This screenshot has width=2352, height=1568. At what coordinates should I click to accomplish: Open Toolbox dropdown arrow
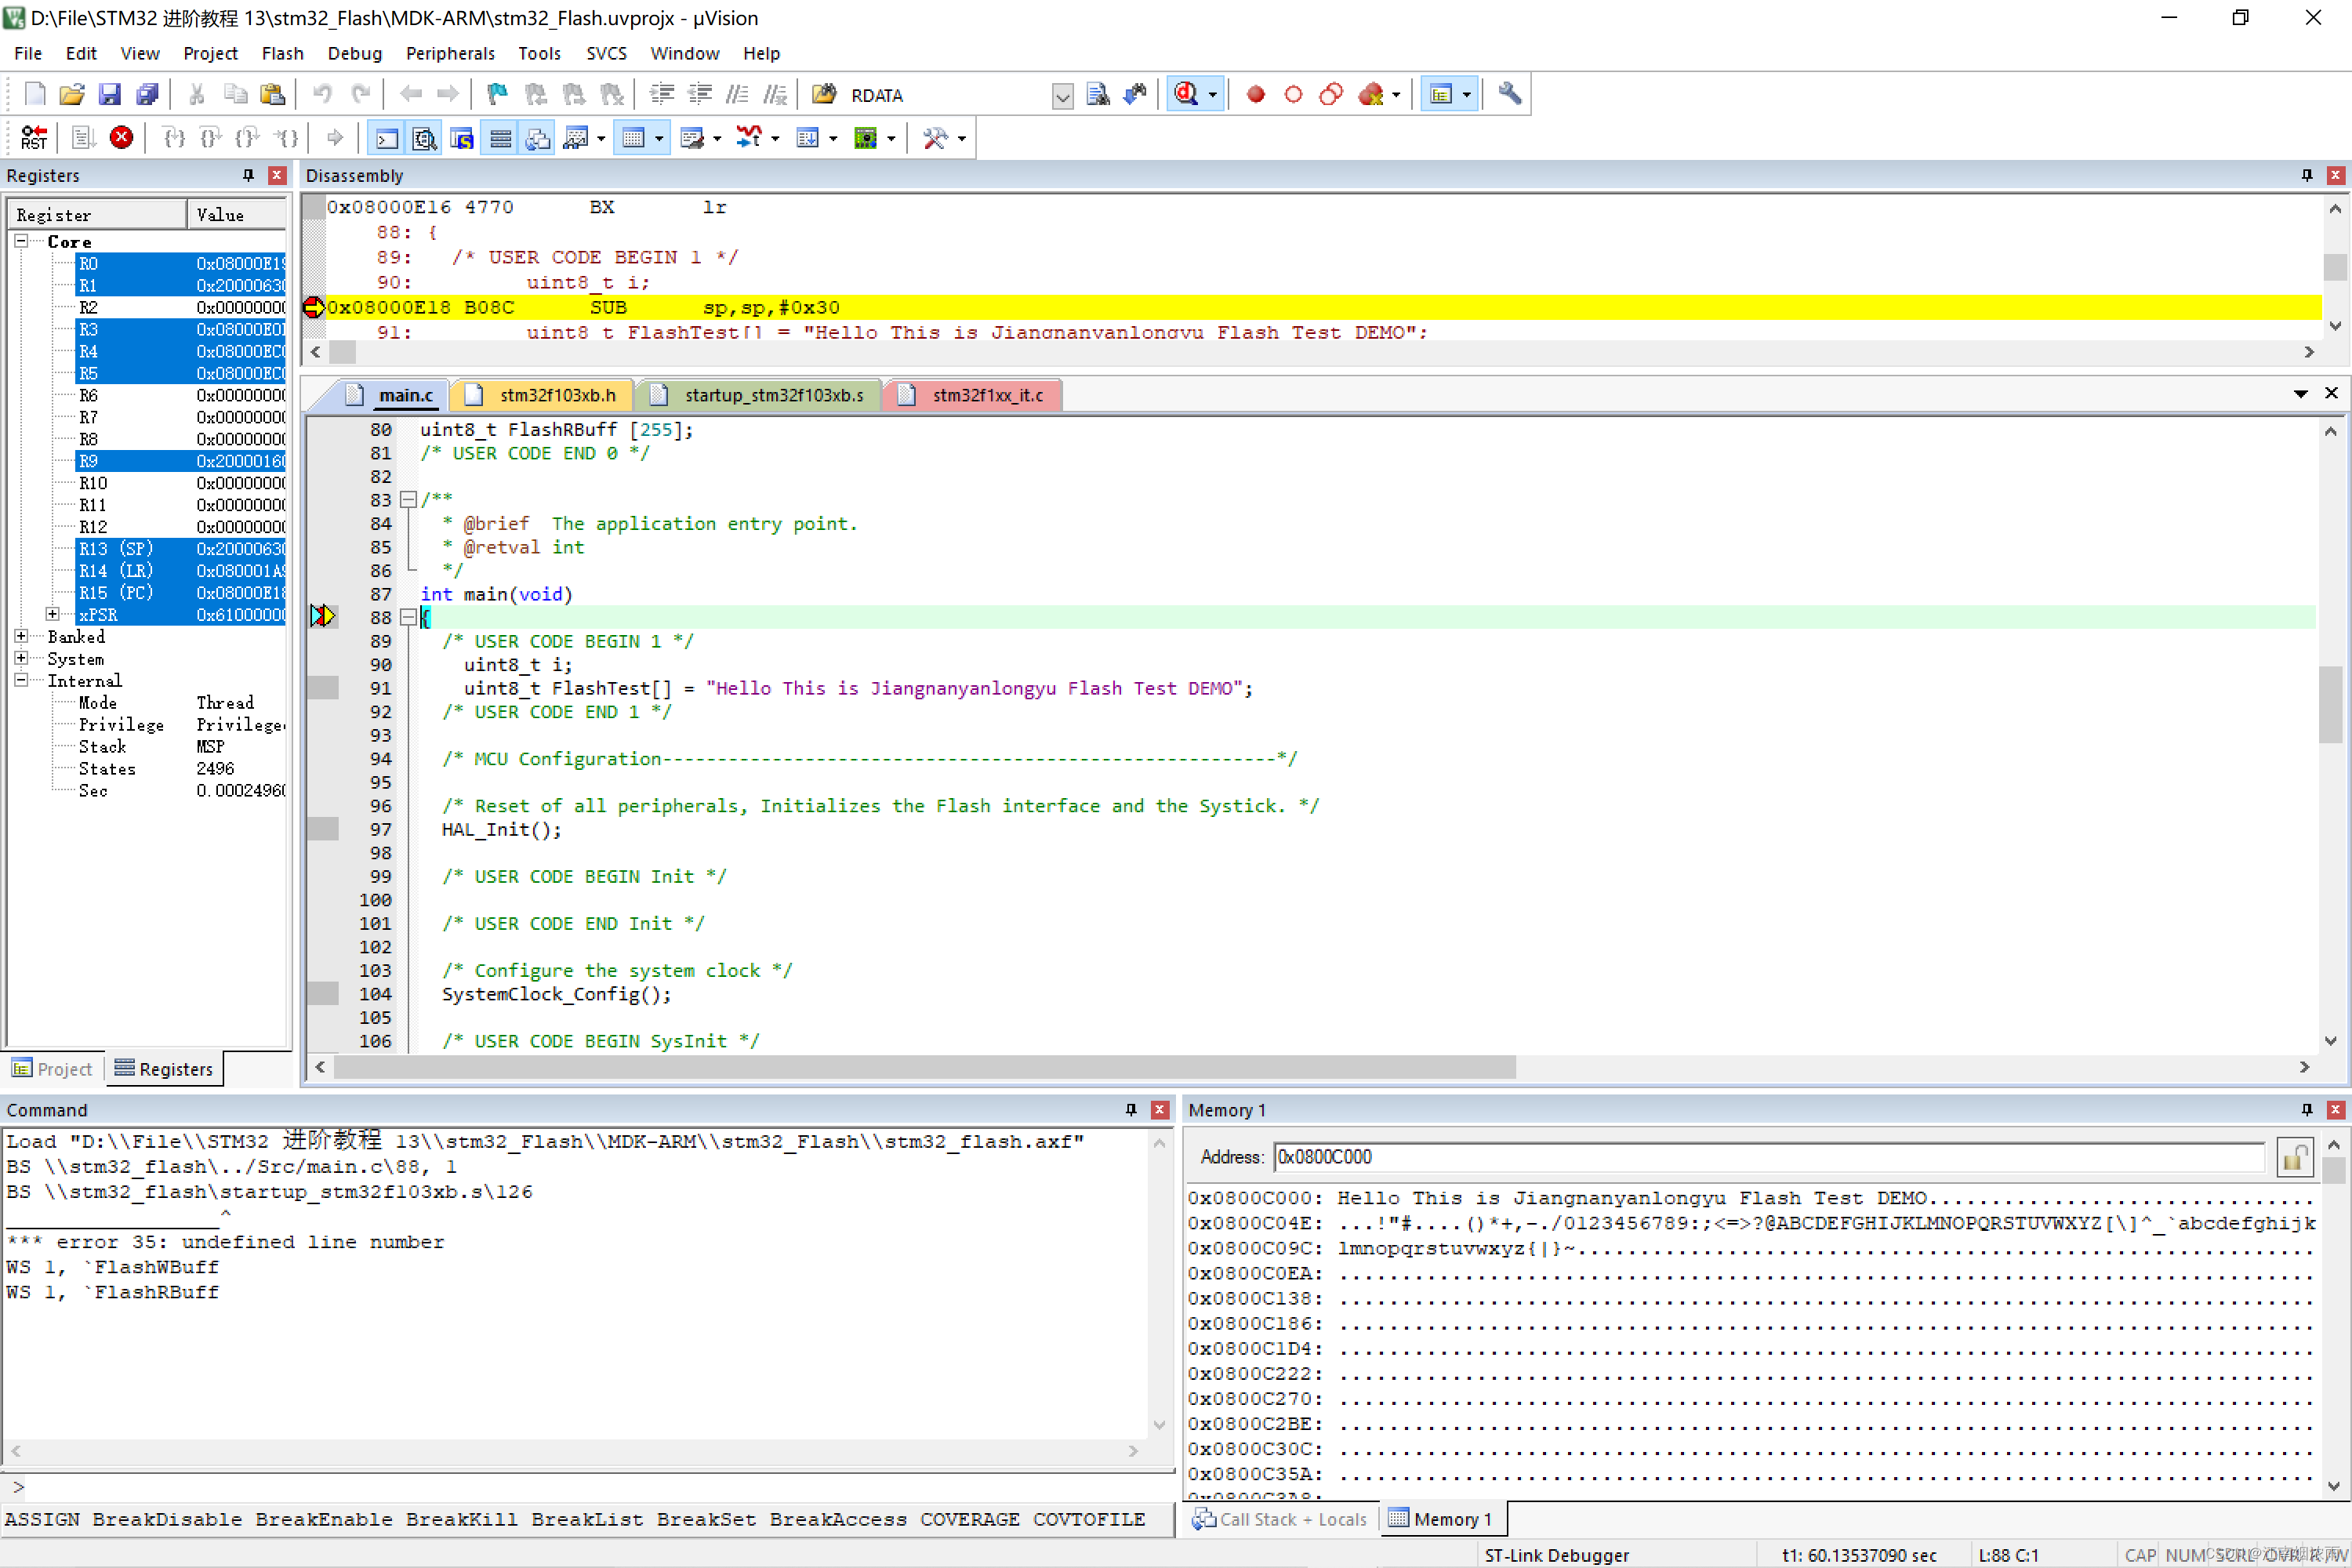tap(962, 139)
